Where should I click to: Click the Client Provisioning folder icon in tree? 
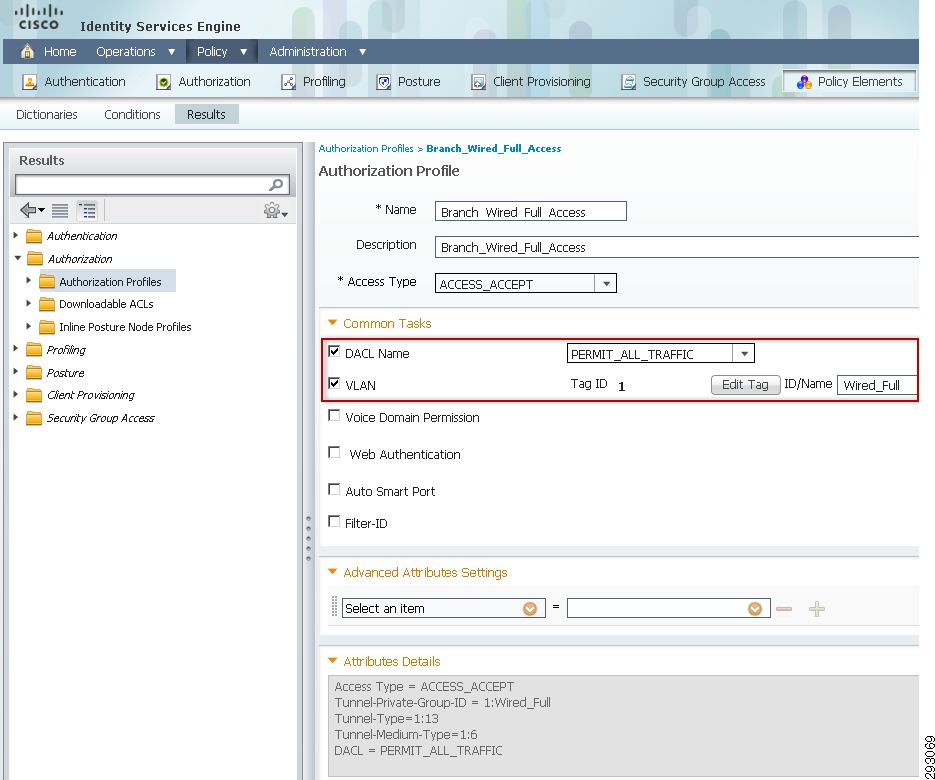[x=35, y=395]
